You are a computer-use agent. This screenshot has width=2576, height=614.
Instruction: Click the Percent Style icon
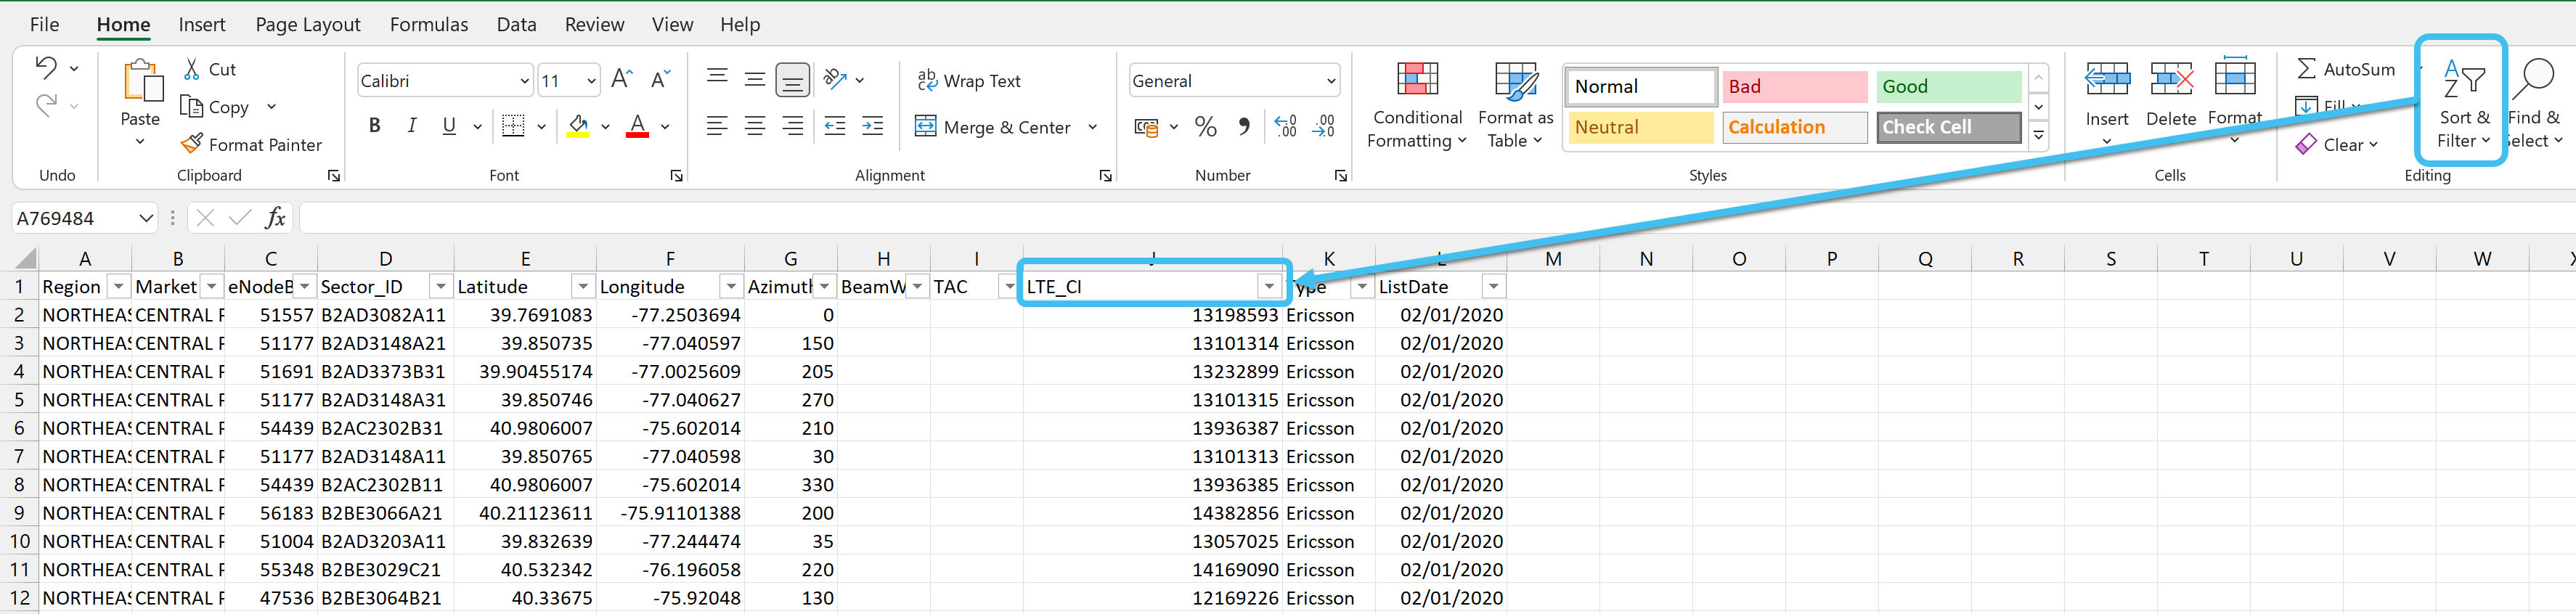pos(1206,127)
